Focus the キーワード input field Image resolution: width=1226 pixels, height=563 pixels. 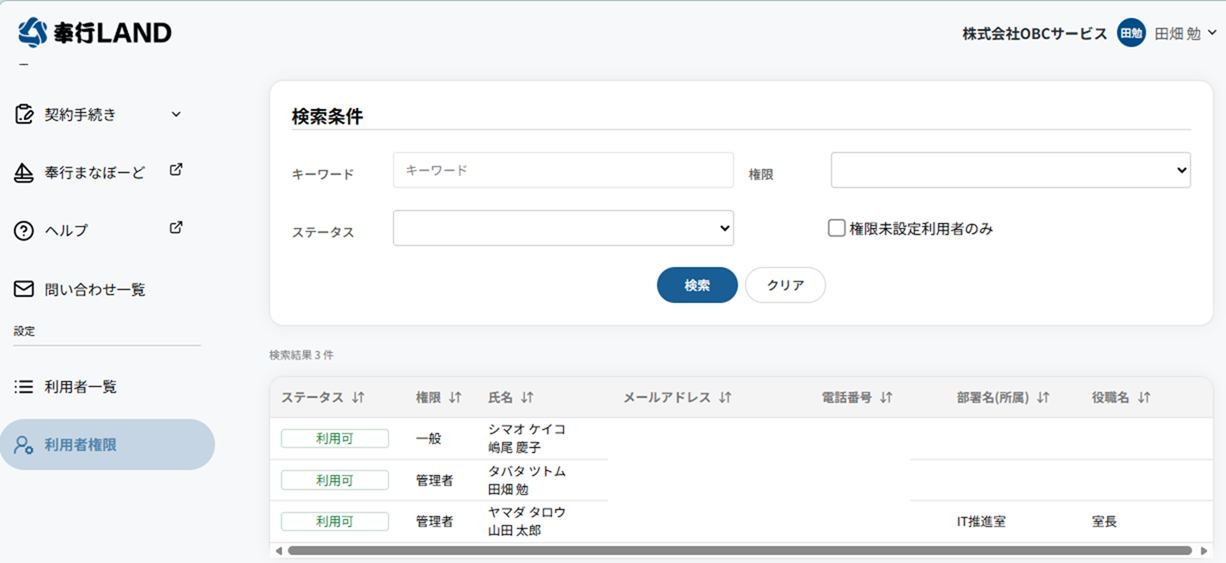point(563,170)
